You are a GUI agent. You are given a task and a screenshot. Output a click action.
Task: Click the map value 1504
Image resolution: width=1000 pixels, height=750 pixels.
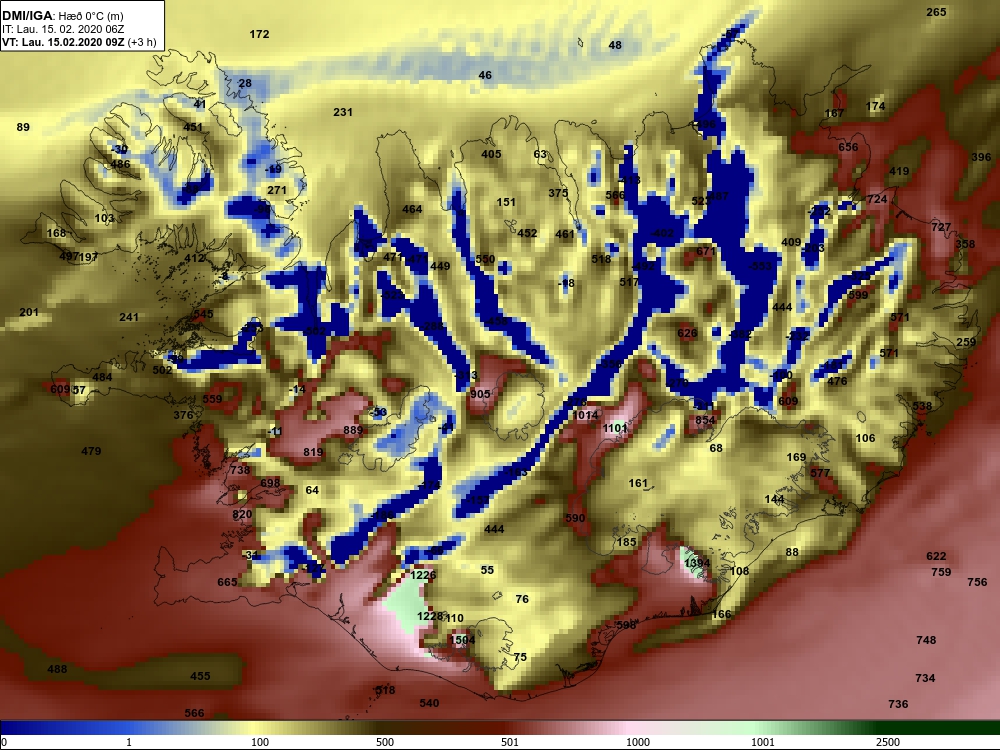pos(462,640)
